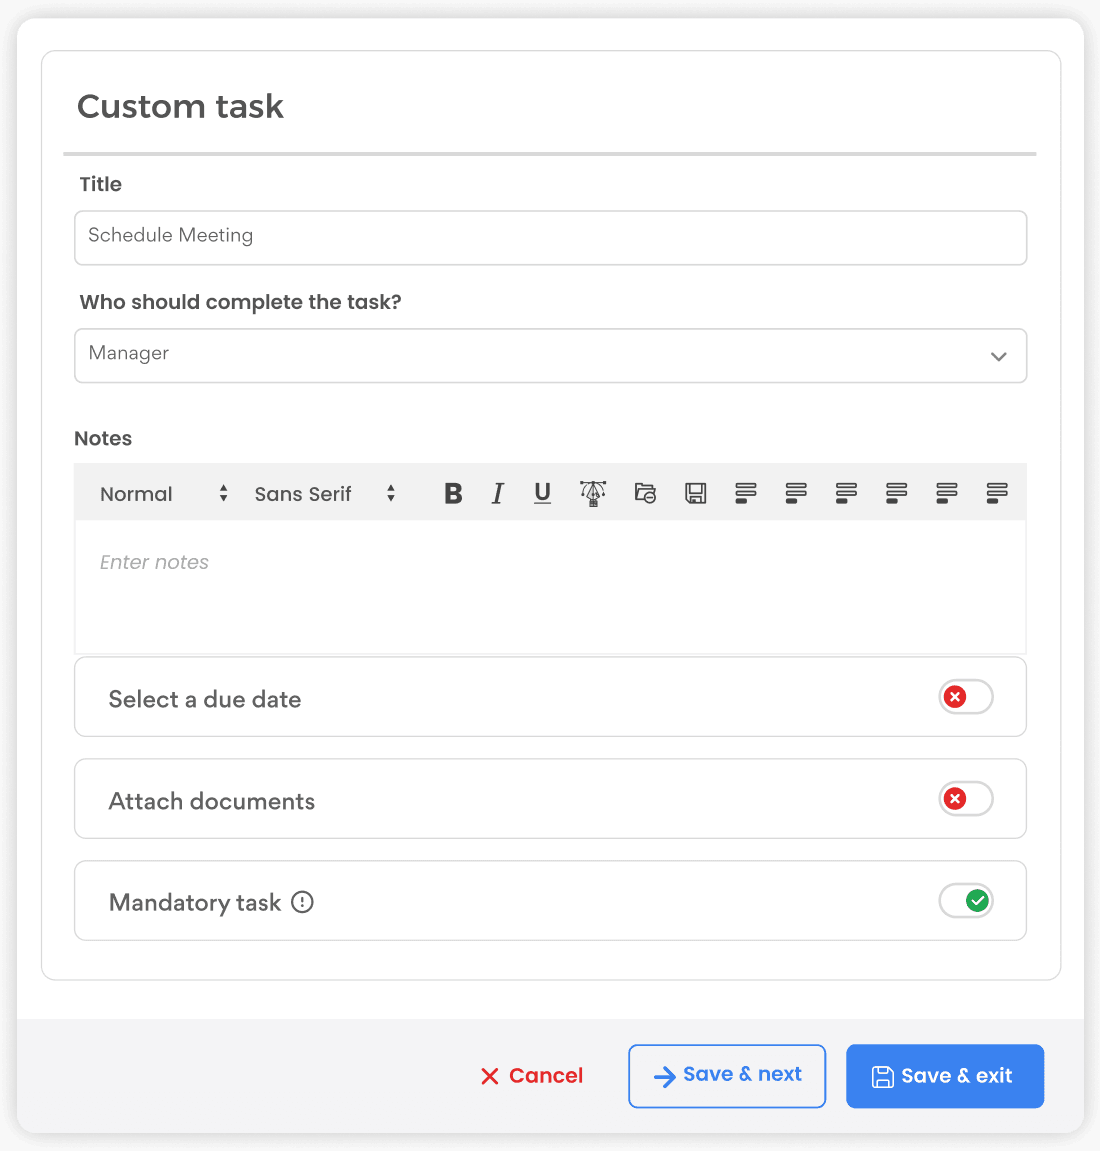Screen dimensions: 1100x1151
Task: Open the Normal paragraph style dropdown
Action: (x=160, y=493)
